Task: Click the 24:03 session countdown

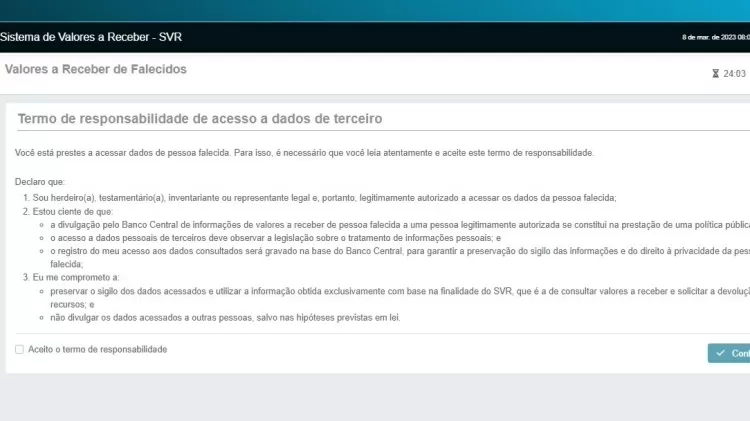Action: click(x=735, y=74)
